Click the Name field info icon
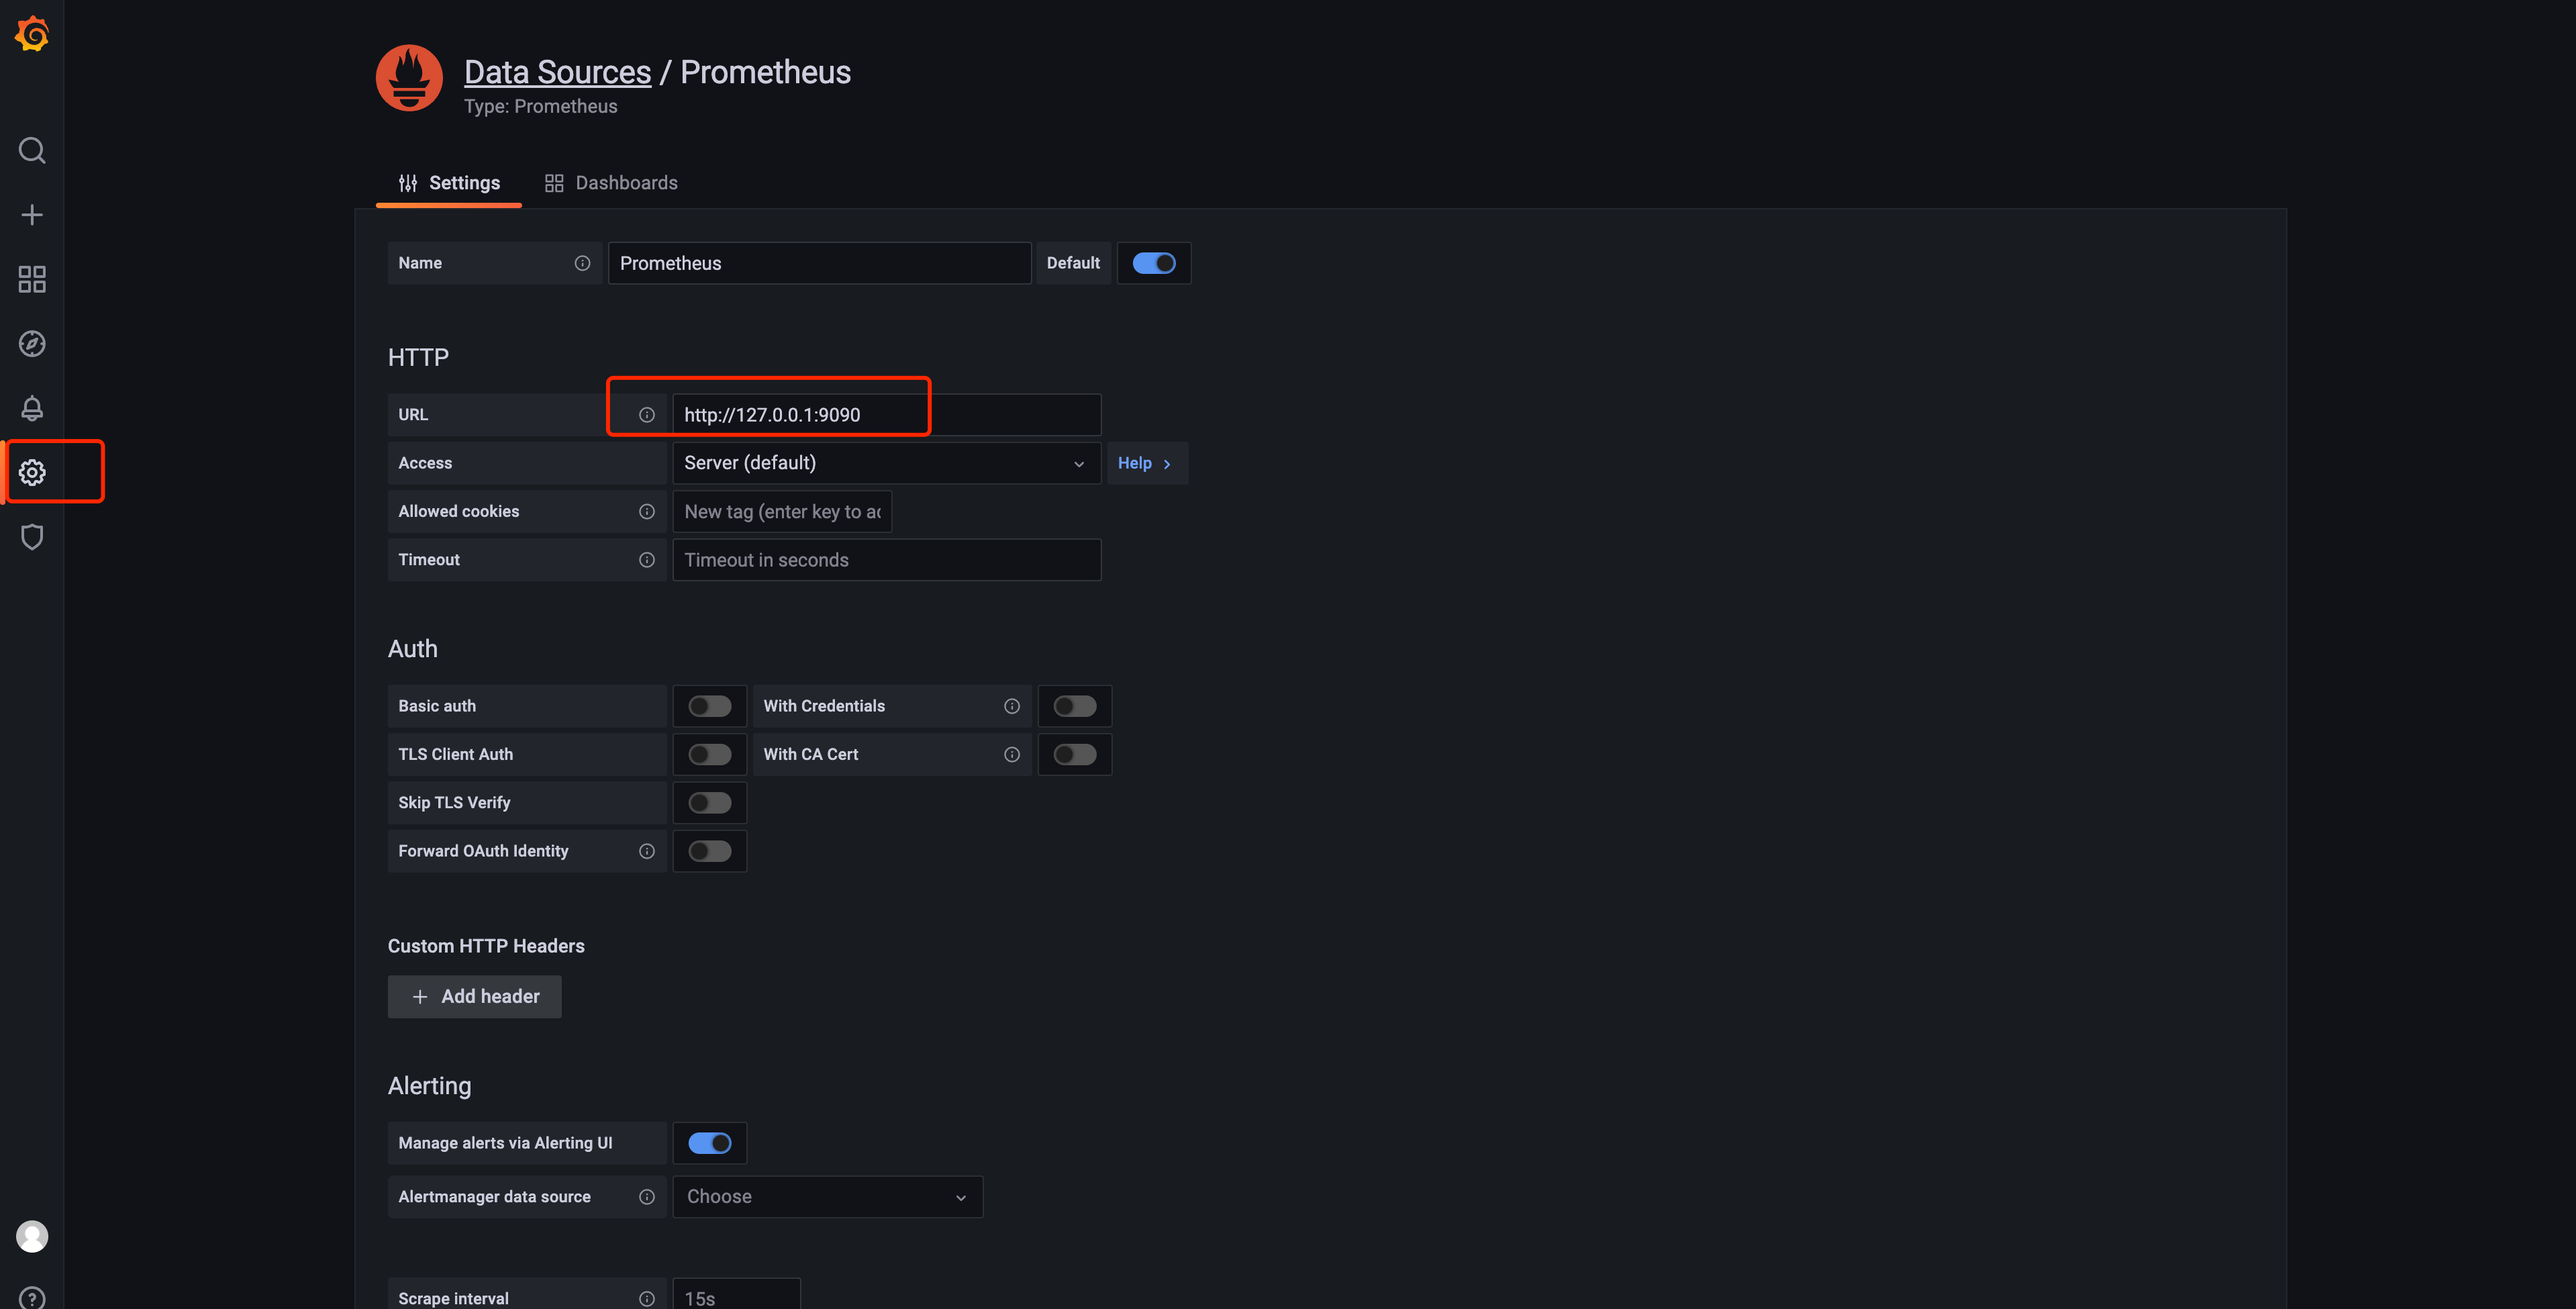 click(582, 262)
